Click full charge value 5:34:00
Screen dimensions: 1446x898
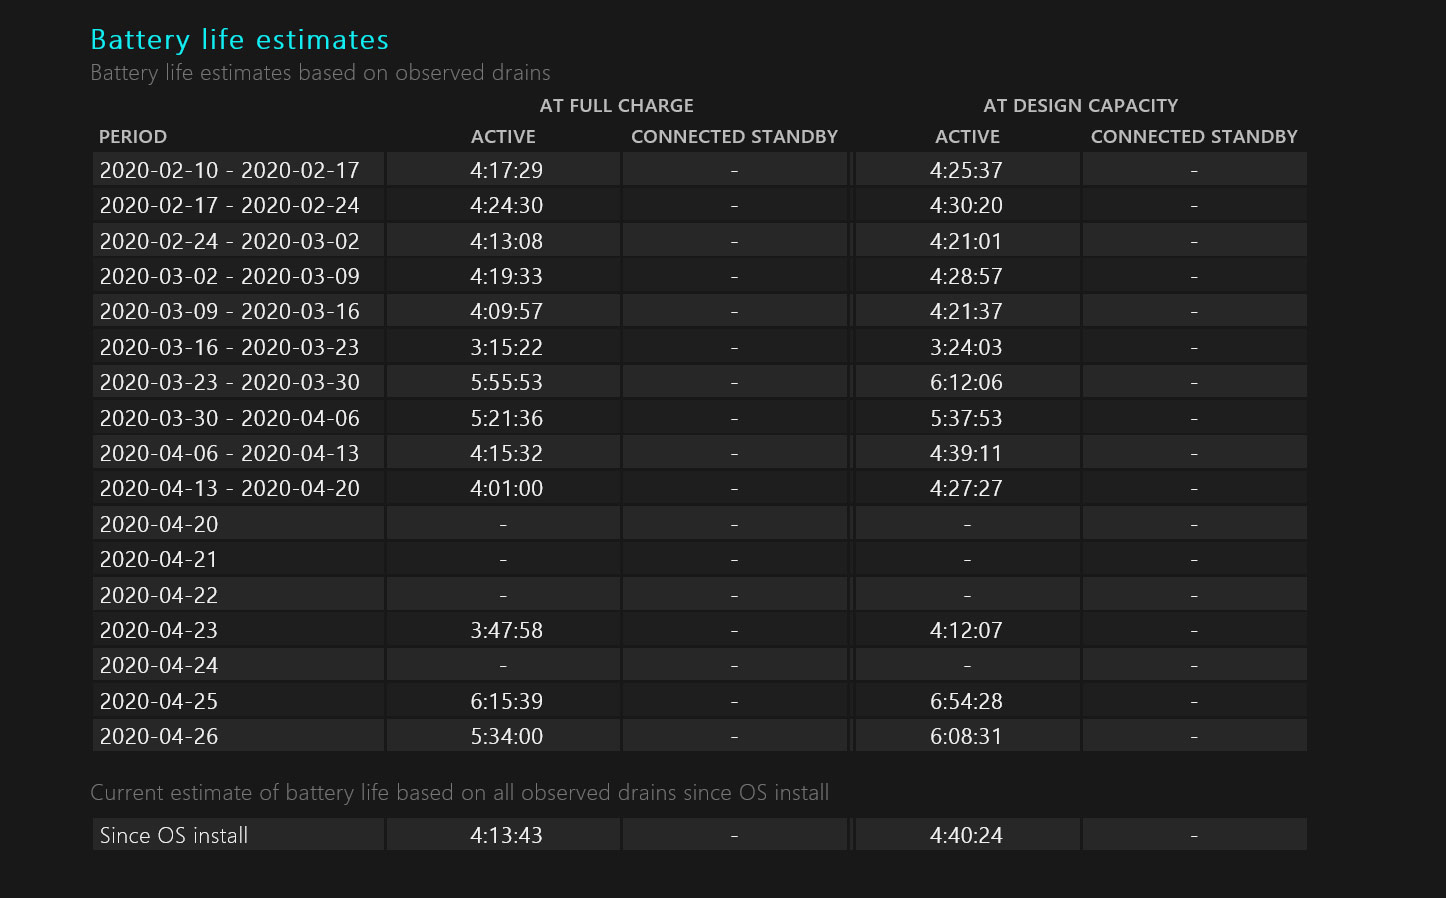pos(506,736)
